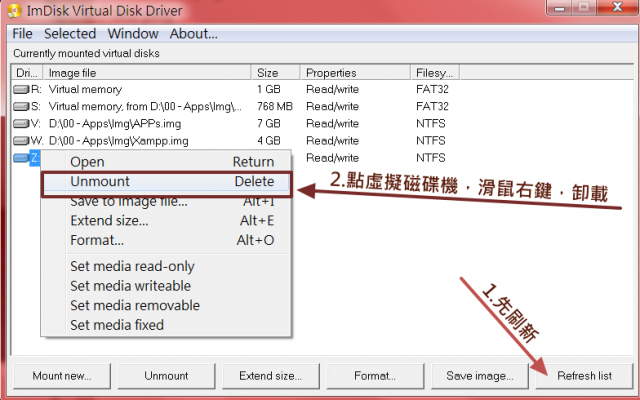
Task: Choose Unmount in the context menu
Action: [166, 182]
